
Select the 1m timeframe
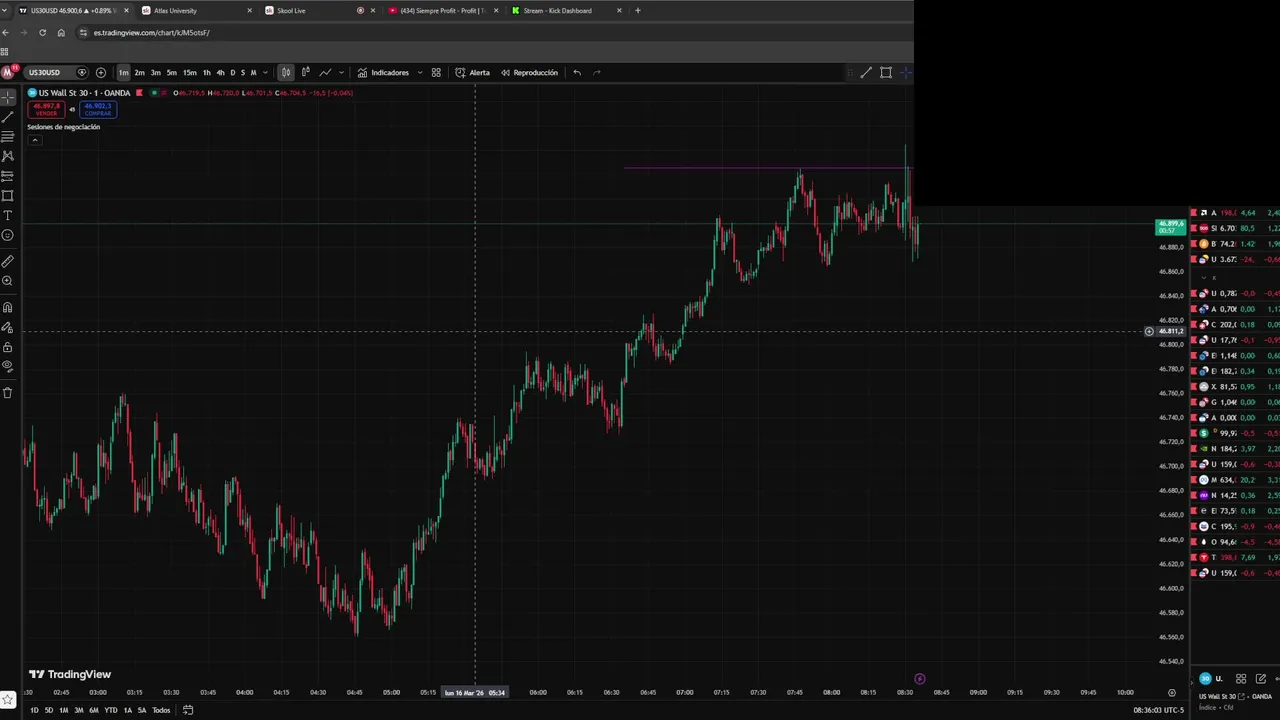pyautogui.click(x=123, y=72)
